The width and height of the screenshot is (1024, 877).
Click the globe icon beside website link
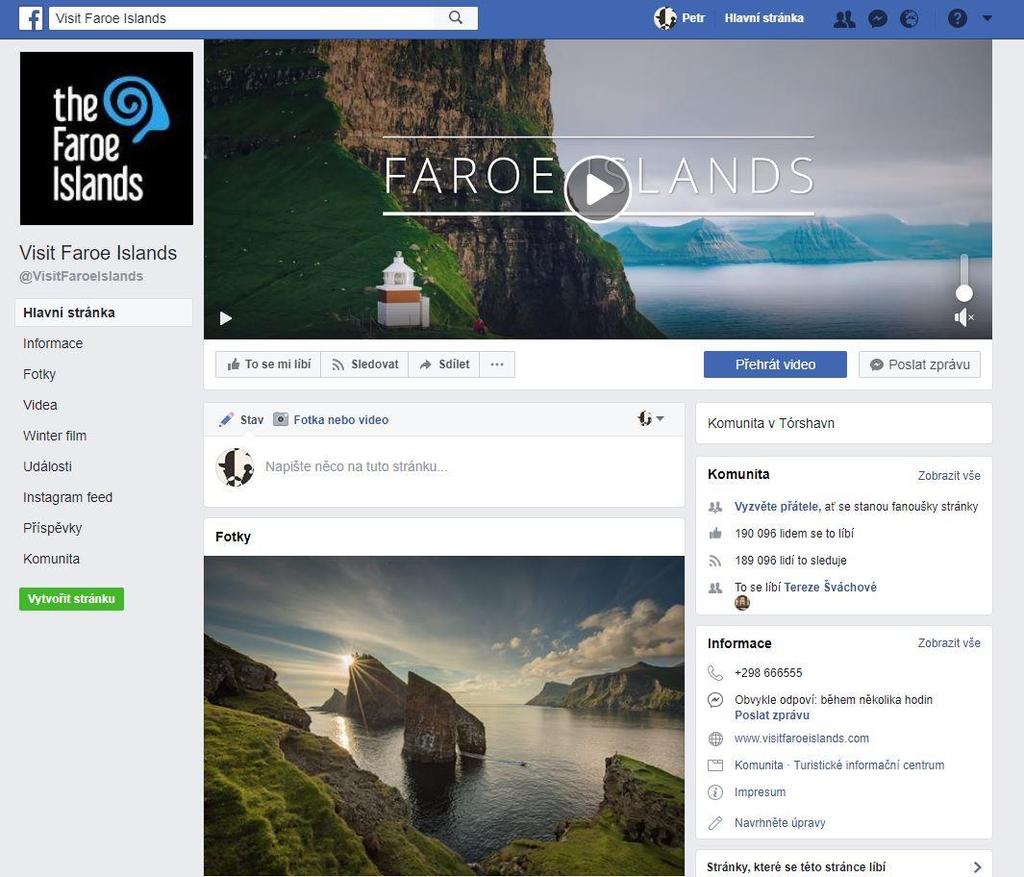[x=716, y=739]
